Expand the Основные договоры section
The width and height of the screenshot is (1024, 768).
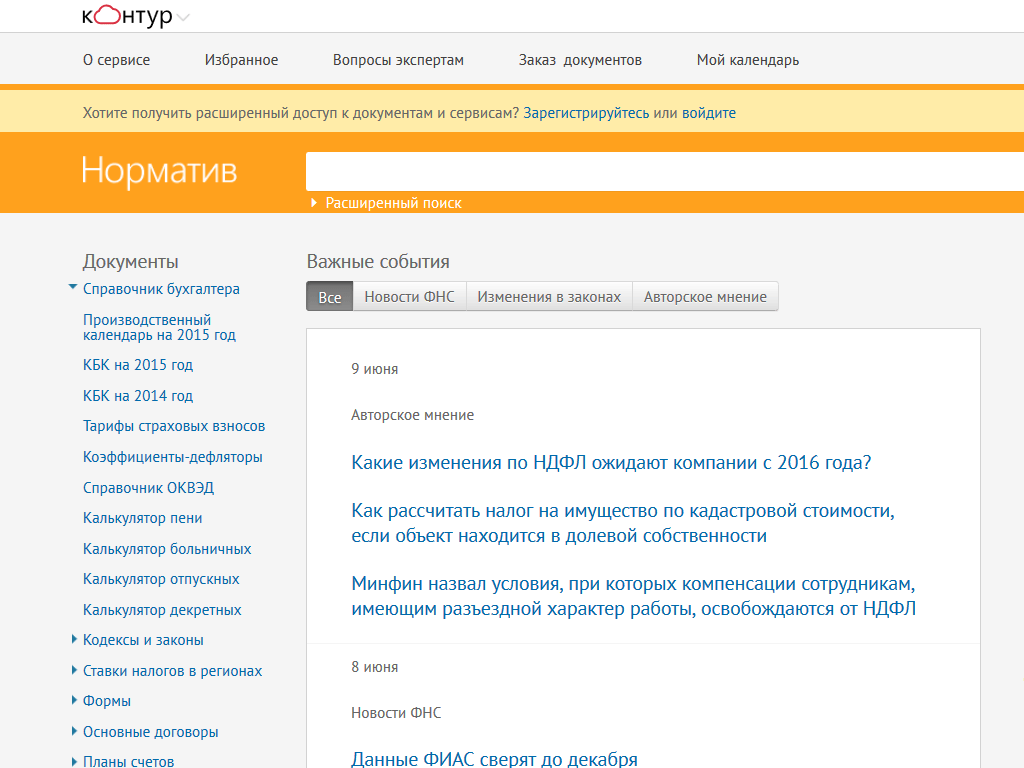tap(74, 731)
